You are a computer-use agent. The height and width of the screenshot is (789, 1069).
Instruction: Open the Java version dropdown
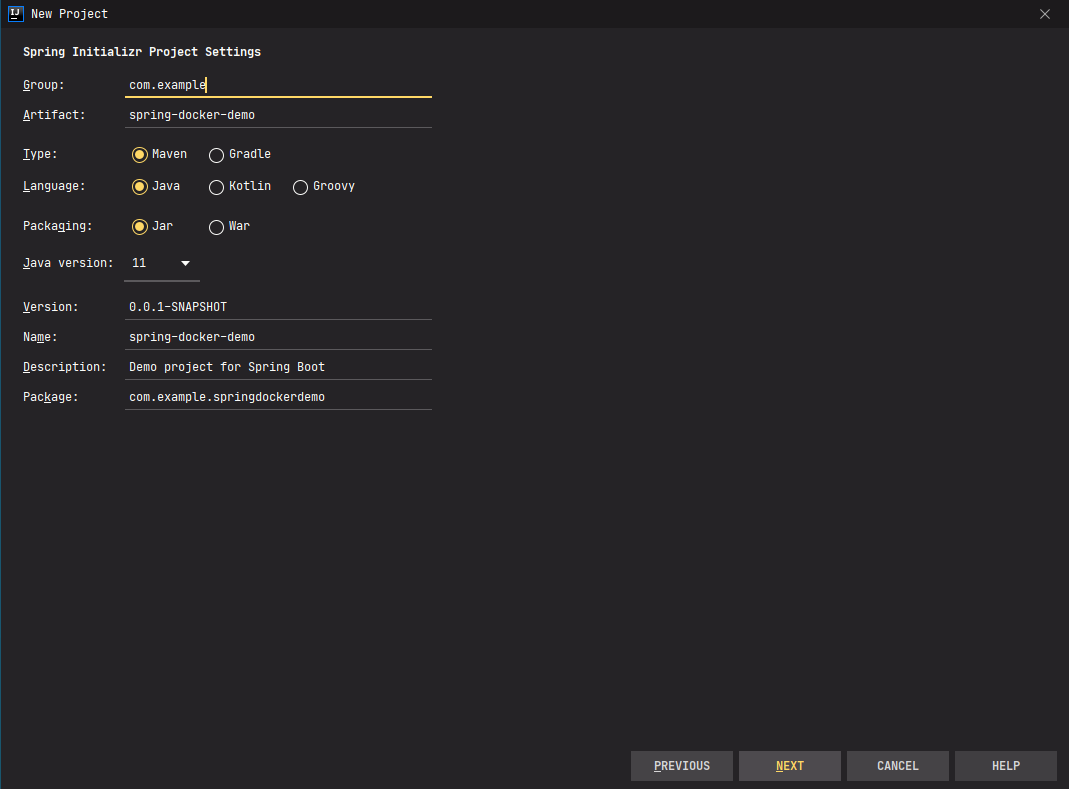tap(162, 263)
